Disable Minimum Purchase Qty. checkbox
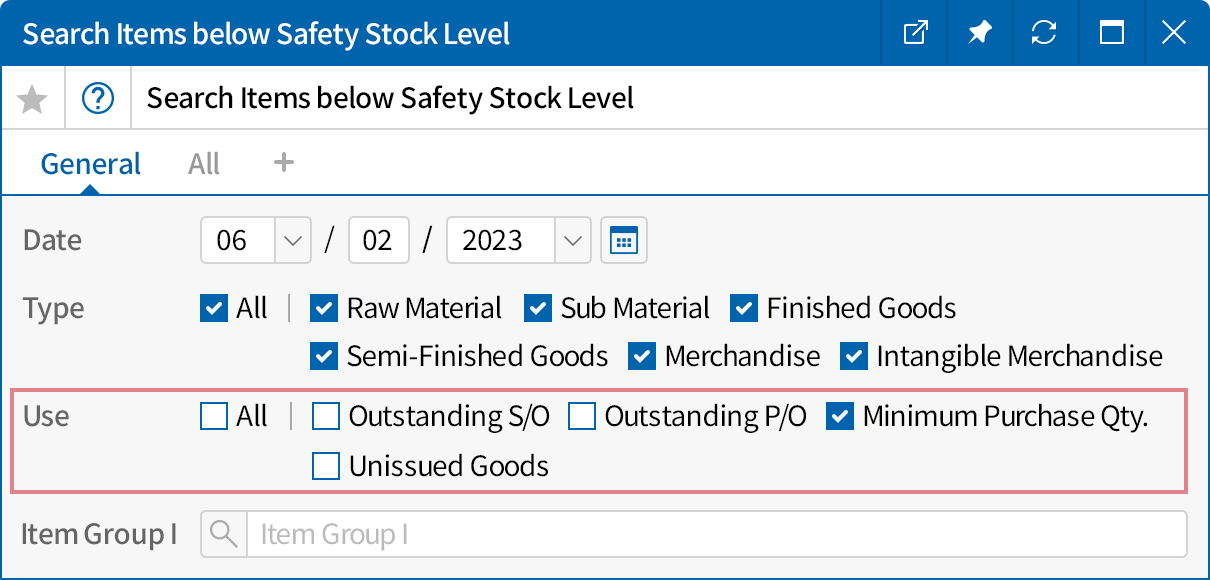The image size is (1210, 580). (x=840, y=416)
